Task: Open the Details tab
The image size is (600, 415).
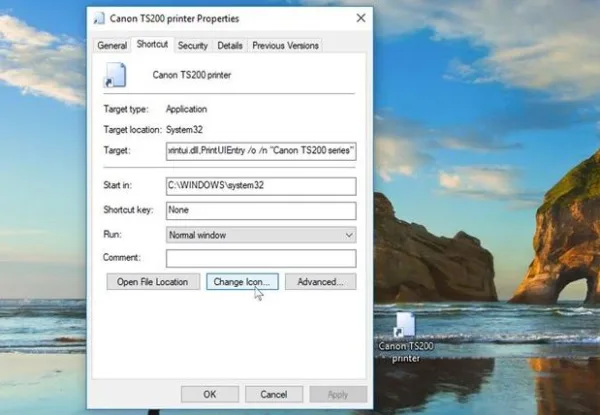Action: pyautogui.click(x=230, y=46)
